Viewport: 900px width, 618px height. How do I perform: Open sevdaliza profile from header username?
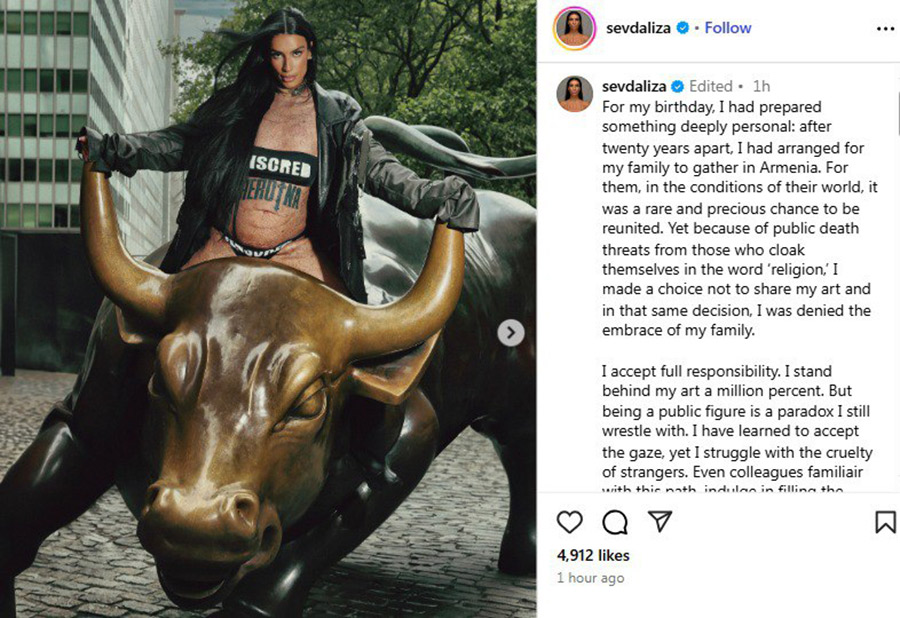coord(638,28)
